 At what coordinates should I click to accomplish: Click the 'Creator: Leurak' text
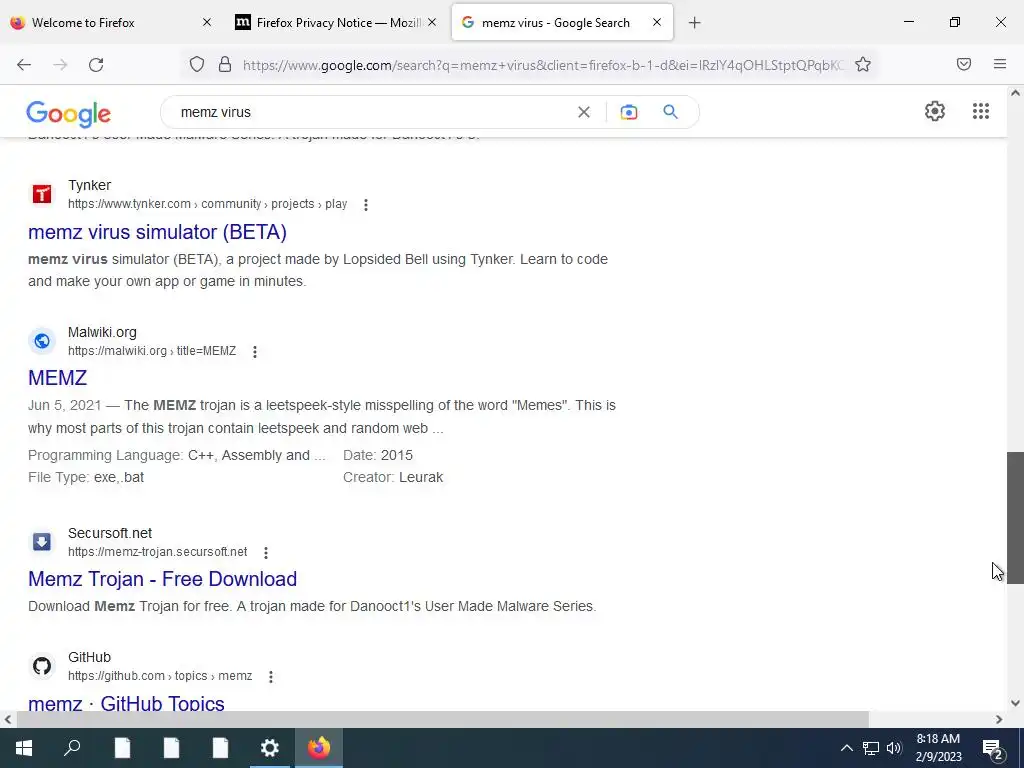[392, 477]
